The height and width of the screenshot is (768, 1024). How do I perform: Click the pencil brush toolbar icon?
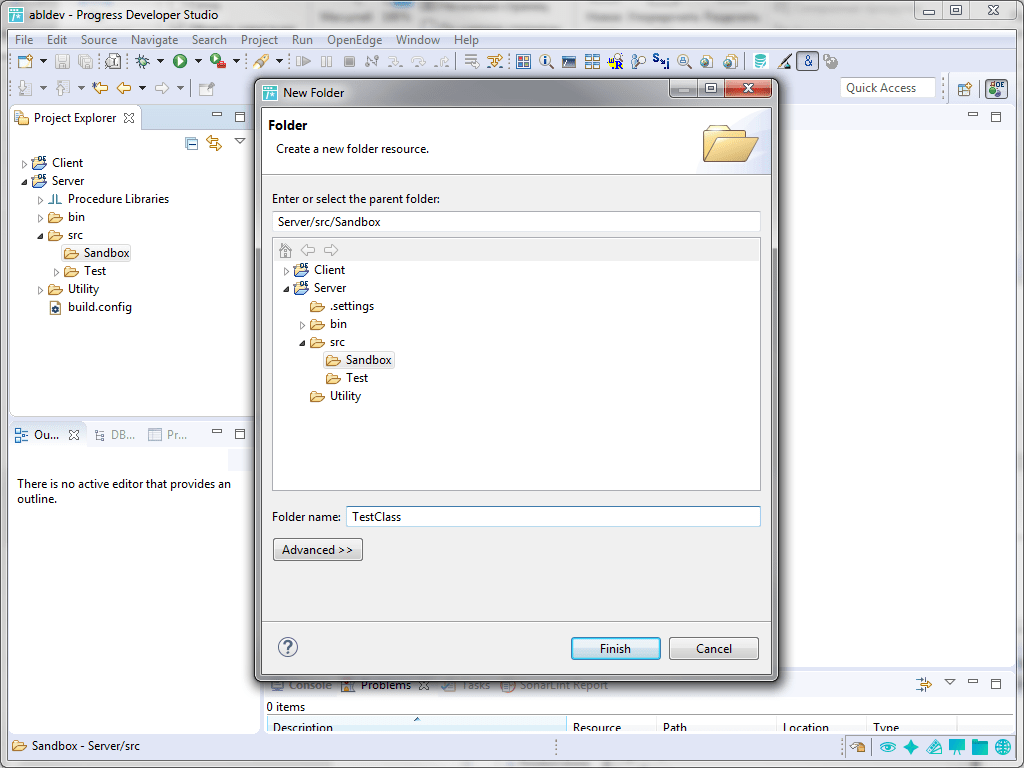click(x=784, y=61)
